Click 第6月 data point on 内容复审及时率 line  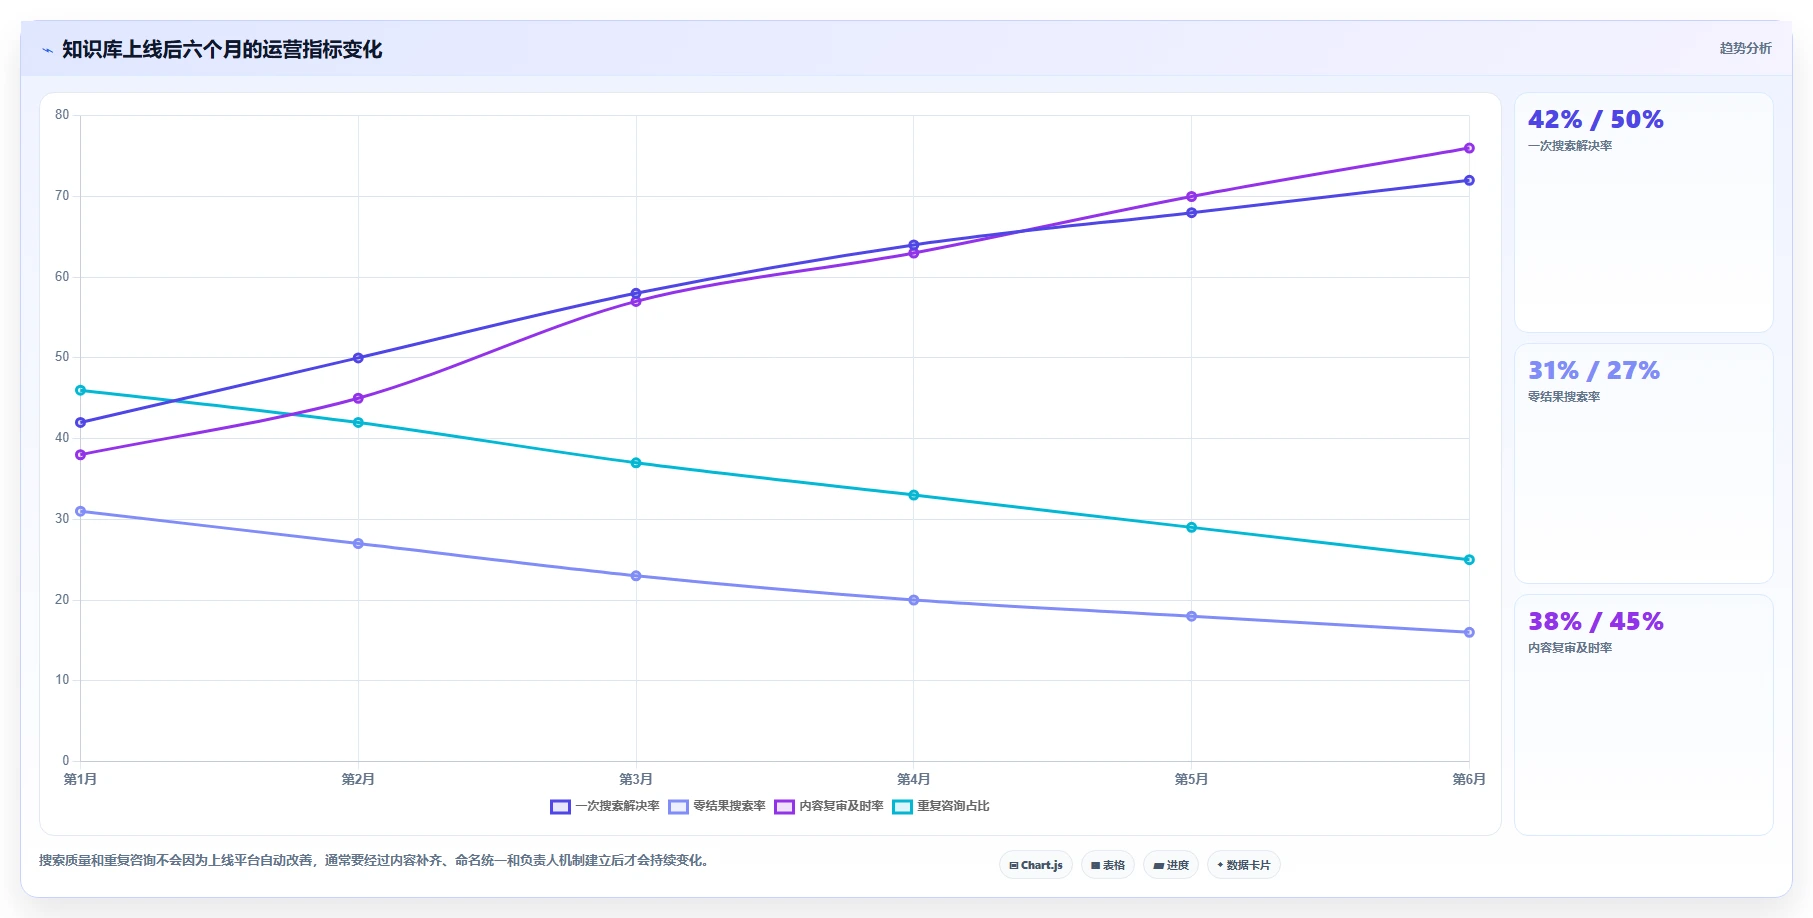1469,148
